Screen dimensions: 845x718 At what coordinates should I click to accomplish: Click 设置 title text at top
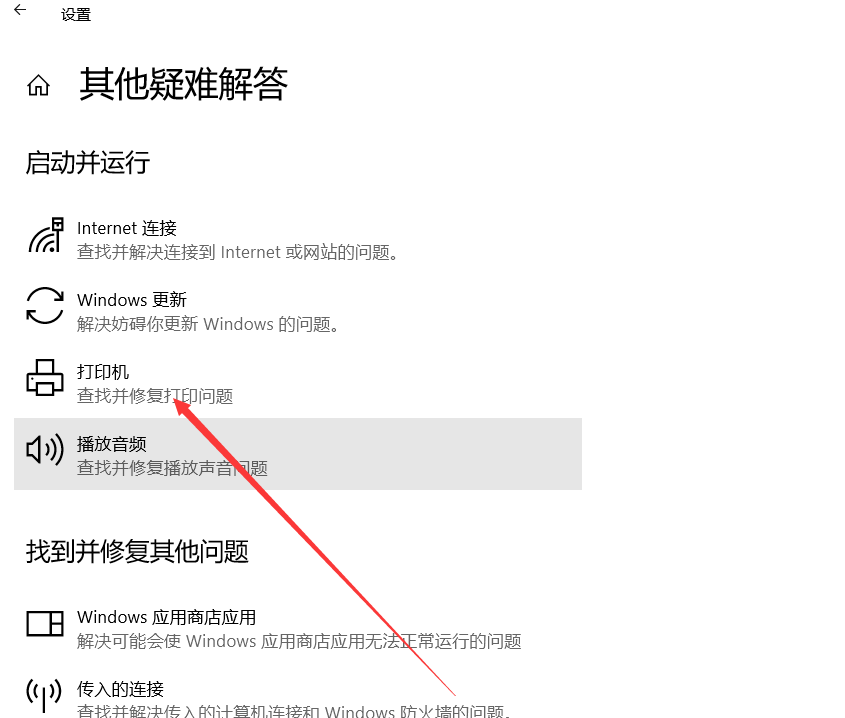(x=76, y=15)
